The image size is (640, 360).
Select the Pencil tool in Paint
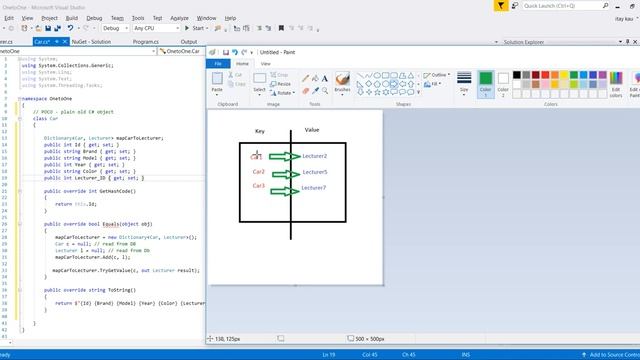(x=305, y=78)
